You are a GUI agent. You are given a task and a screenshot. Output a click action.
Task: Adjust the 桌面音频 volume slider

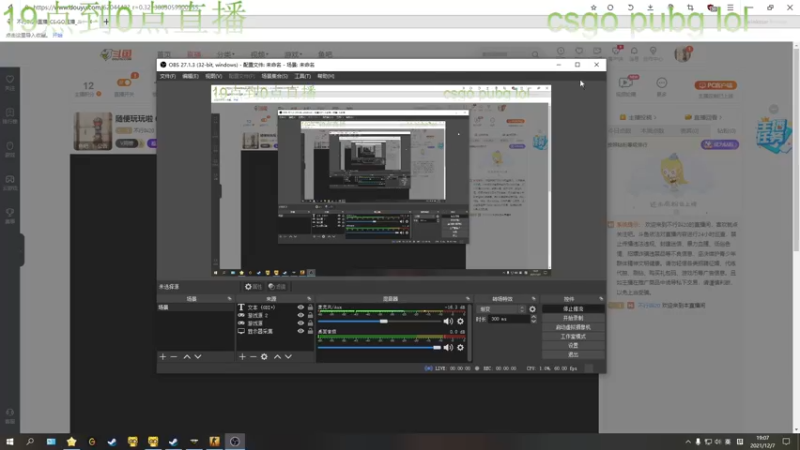[x=379, y=347]
